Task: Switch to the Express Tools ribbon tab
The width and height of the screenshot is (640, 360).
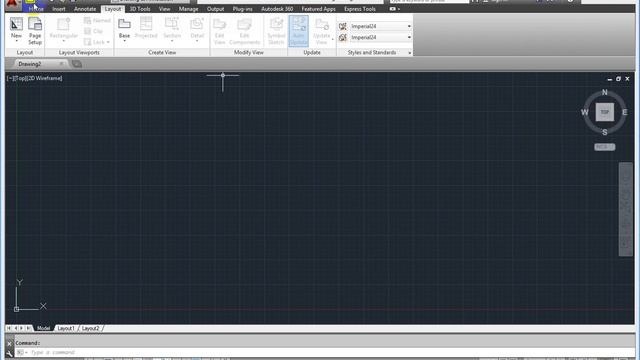Action: (360, 9)
